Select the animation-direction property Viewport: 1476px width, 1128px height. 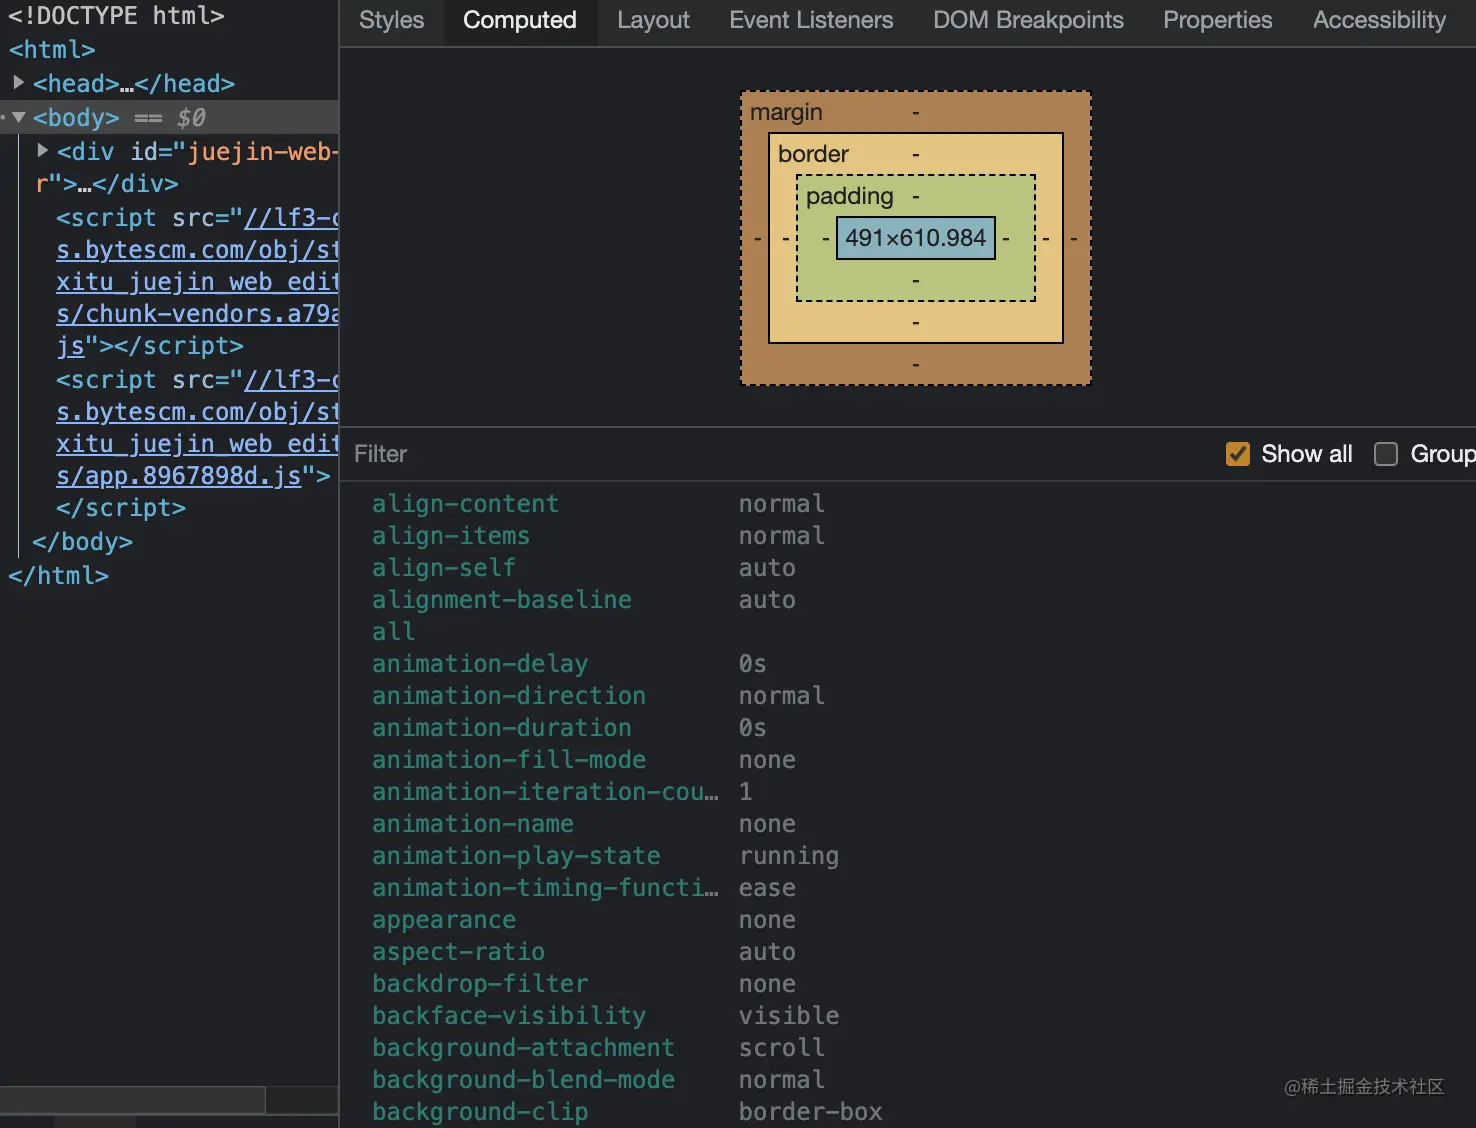point(509,696)
